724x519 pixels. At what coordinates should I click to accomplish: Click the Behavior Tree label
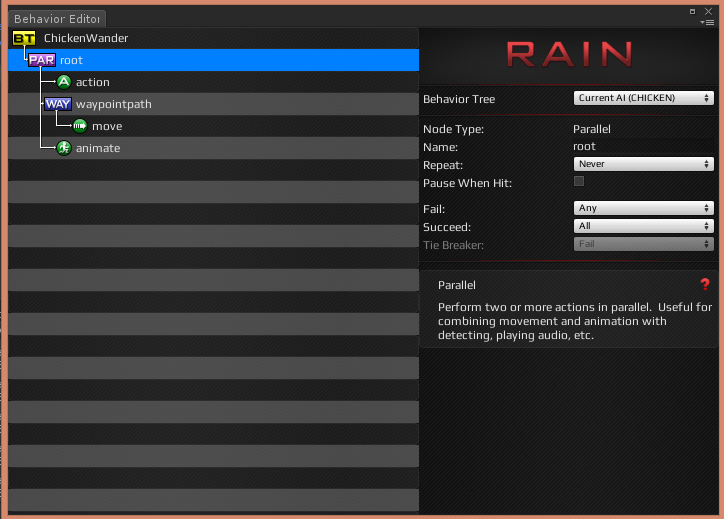coord(459,99)
